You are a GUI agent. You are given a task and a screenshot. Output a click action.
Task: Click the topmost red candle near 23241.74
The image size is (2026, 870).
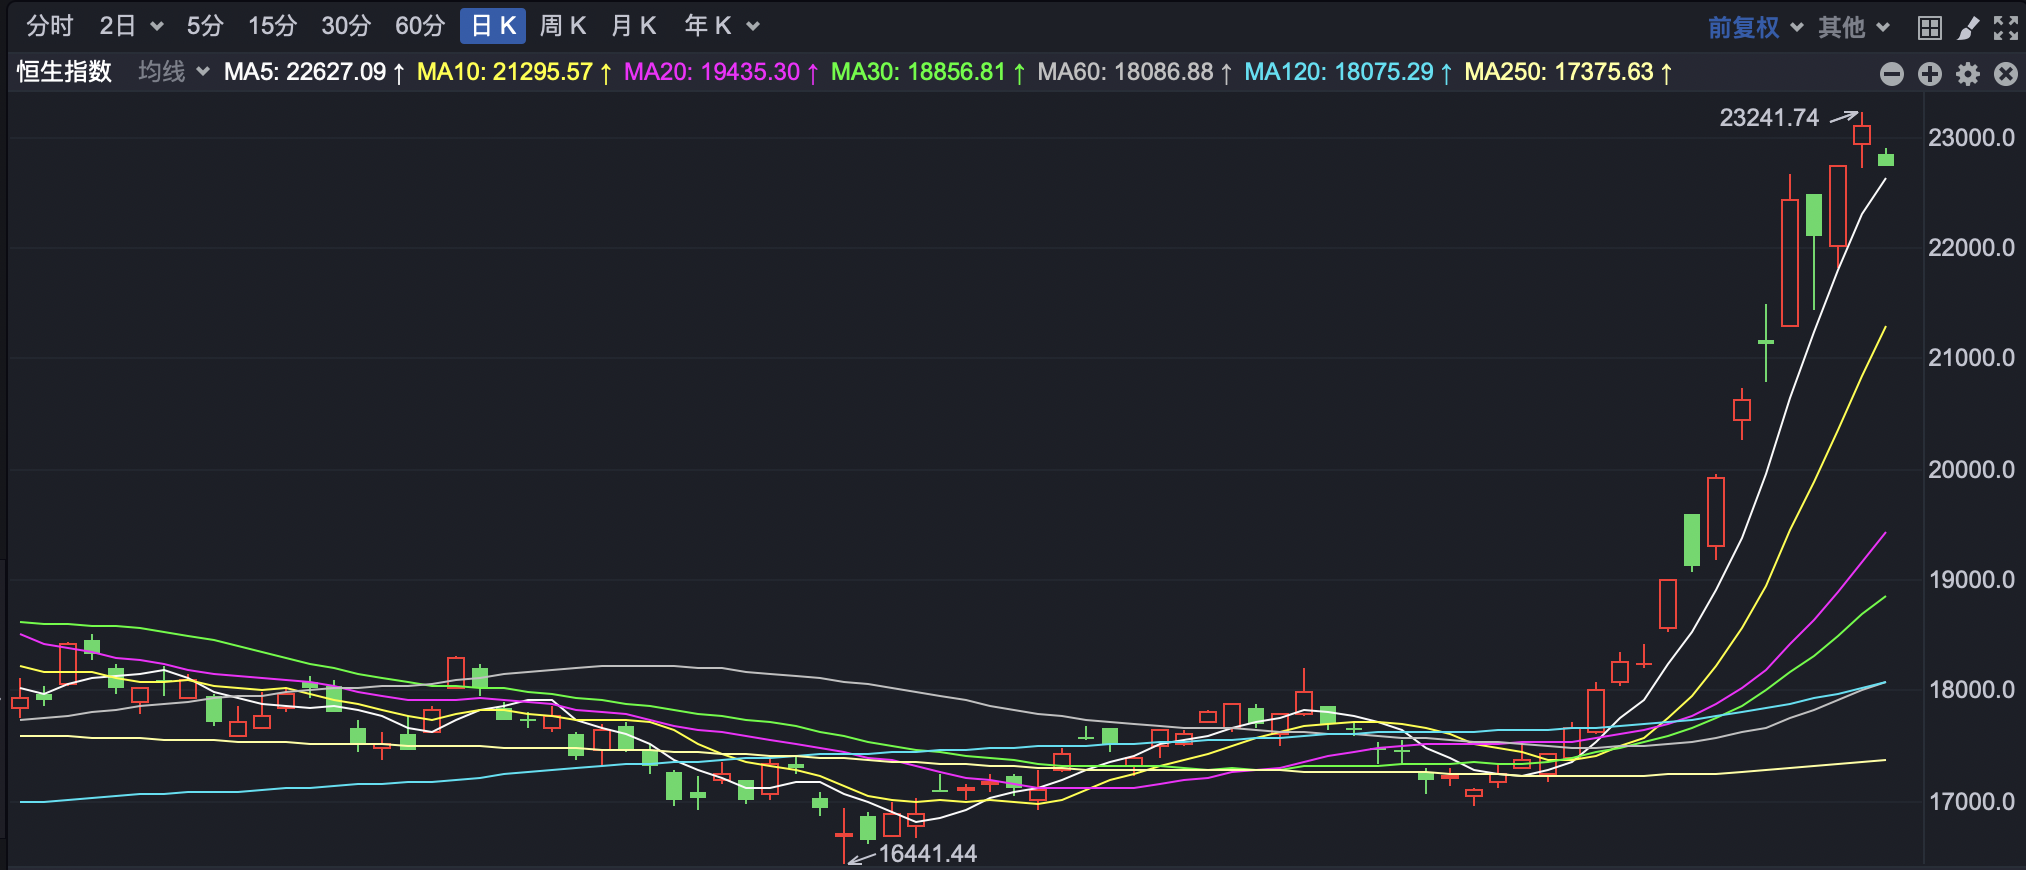[x=1862, y=136]
